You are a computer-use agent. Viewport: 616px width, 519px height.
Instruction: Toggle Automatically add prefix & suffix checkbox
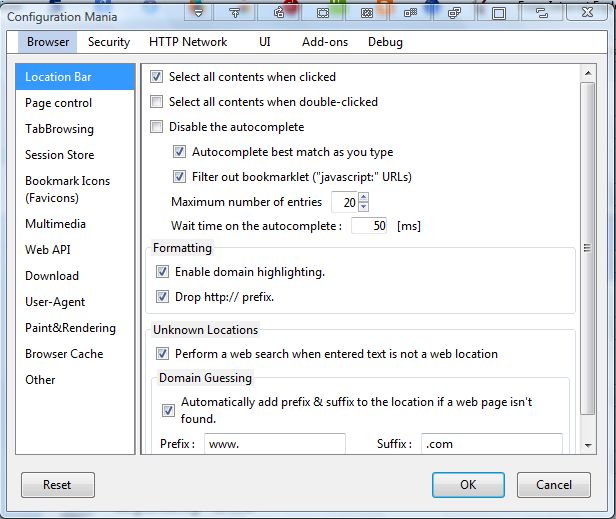point(169,411)
